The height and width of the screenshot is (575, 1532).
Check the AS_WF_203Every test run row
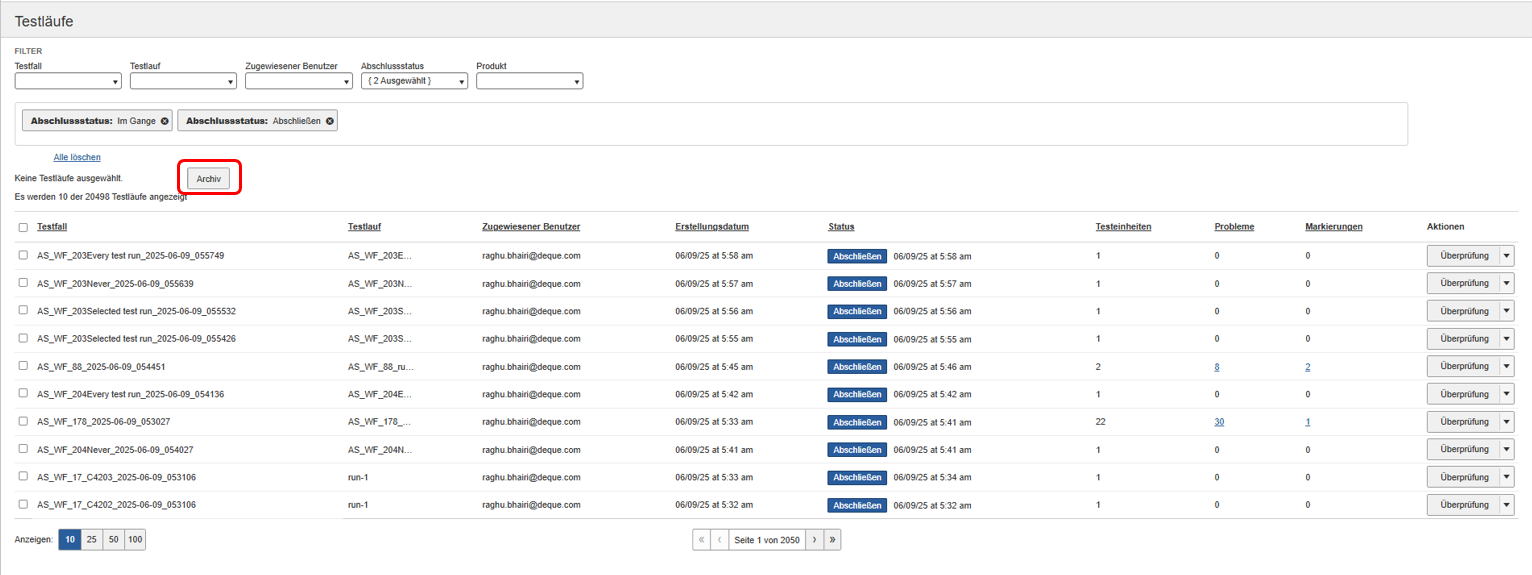pyautogui.click(x=23, y=256)
